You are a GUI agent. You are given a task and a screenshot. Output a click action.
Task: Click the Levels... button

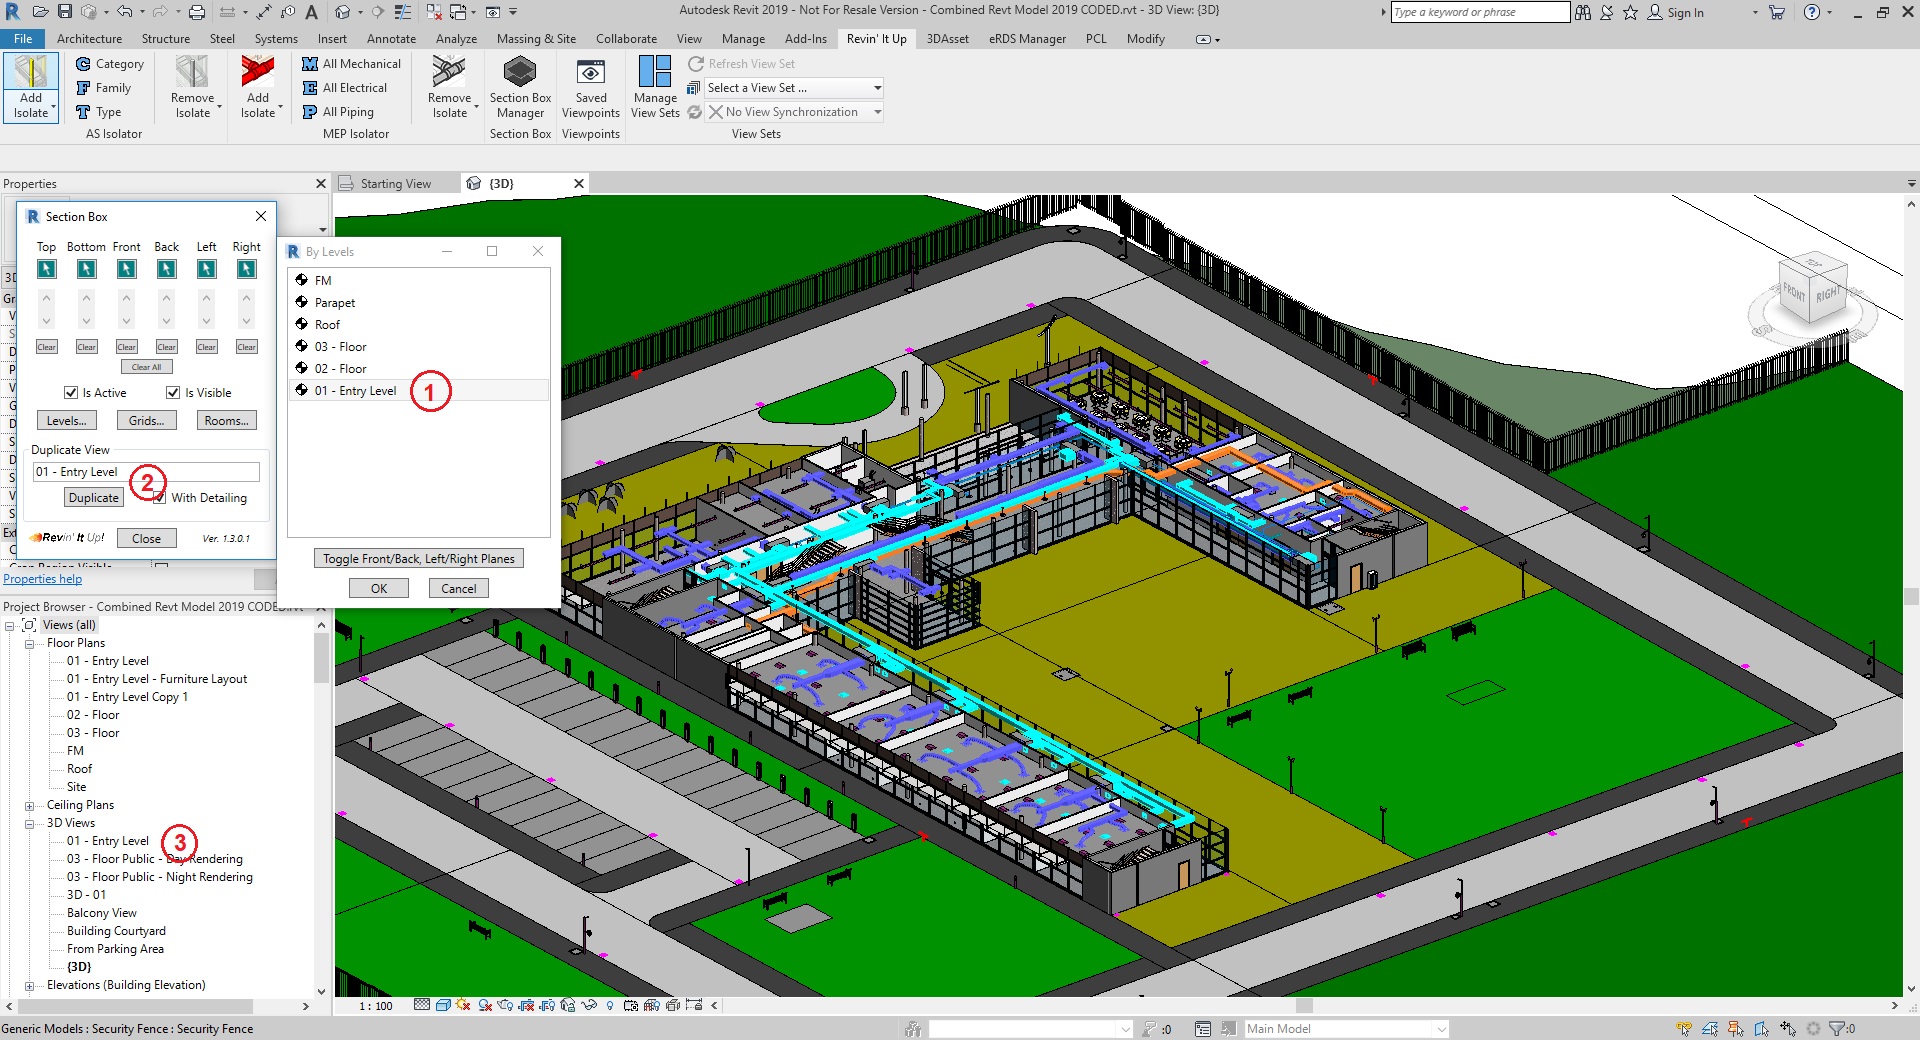click(67, 421)
